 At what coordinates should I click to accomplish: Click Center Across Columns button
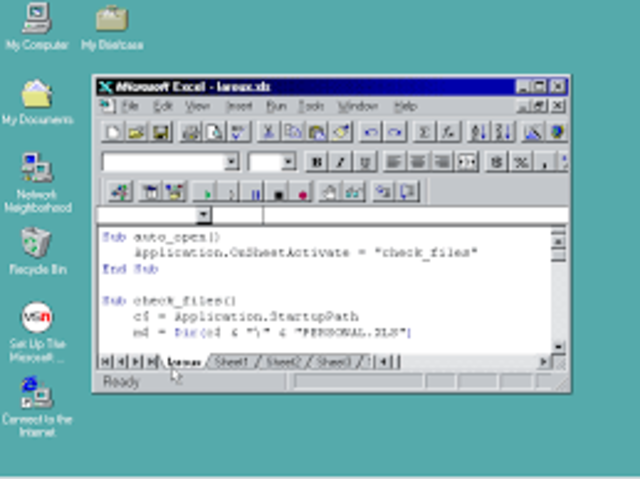pyautogui.click(x=467, y=162)
